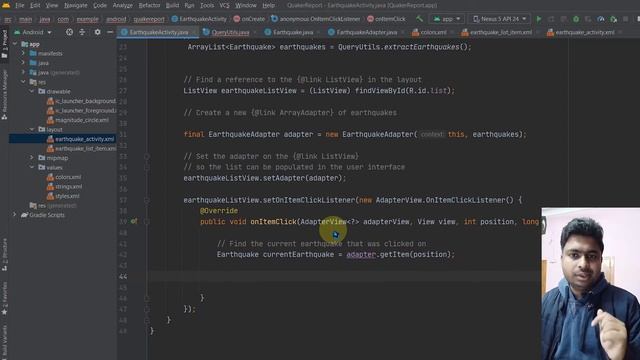Collapse the drawable folder
This screenshot has height=360, width=640.
pos(32,91)
